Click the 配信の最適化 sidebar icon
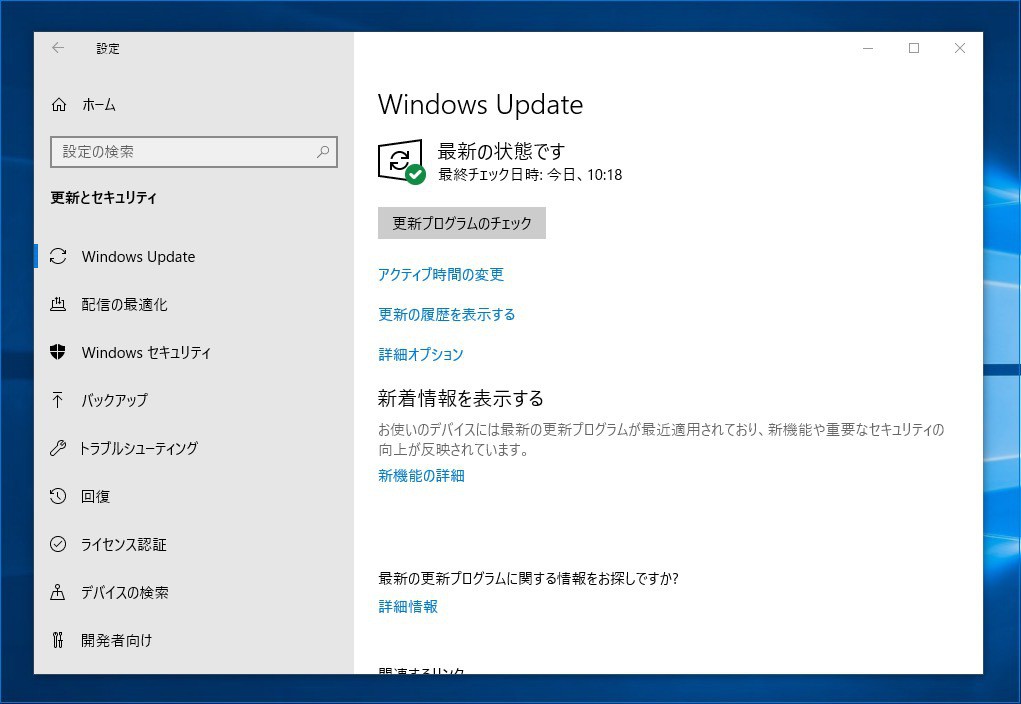 point(58,304)
